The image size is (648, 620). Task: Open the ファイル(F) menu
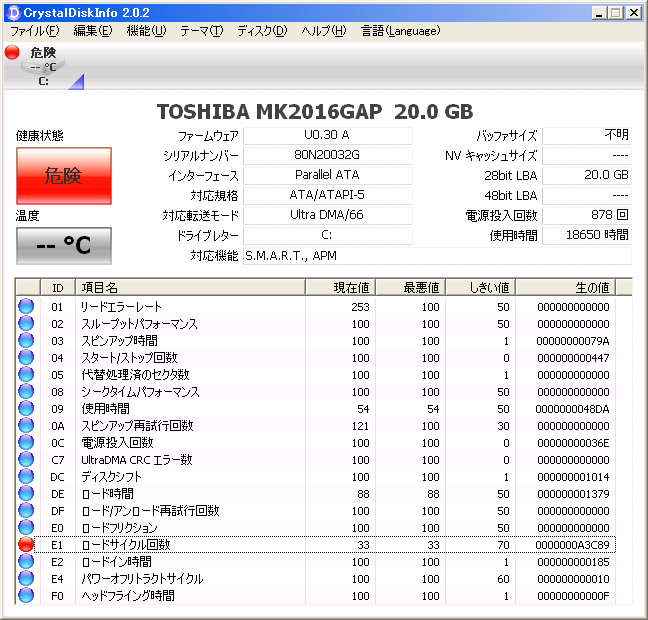click(x=34, y=31)
